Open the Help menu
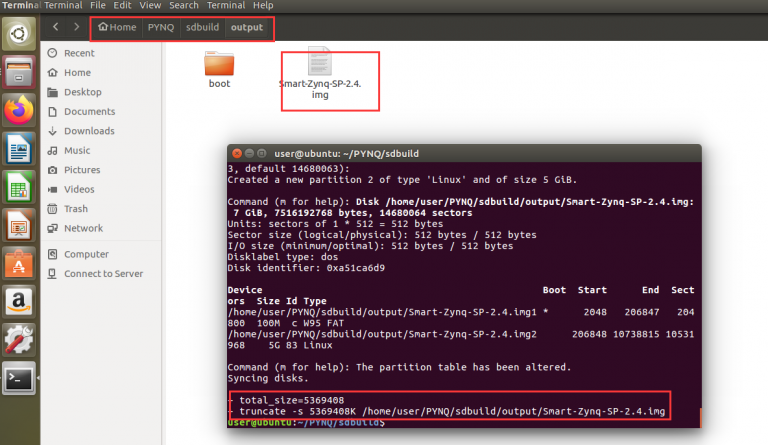The width and height of the screenshot is (768, 445). click(x=263, y=5)
